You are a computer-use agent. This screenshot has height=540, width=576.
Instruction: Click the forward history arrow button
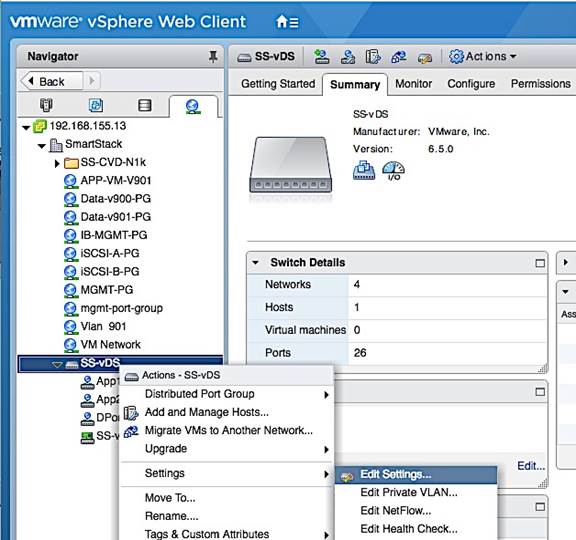tap(92, 81)
